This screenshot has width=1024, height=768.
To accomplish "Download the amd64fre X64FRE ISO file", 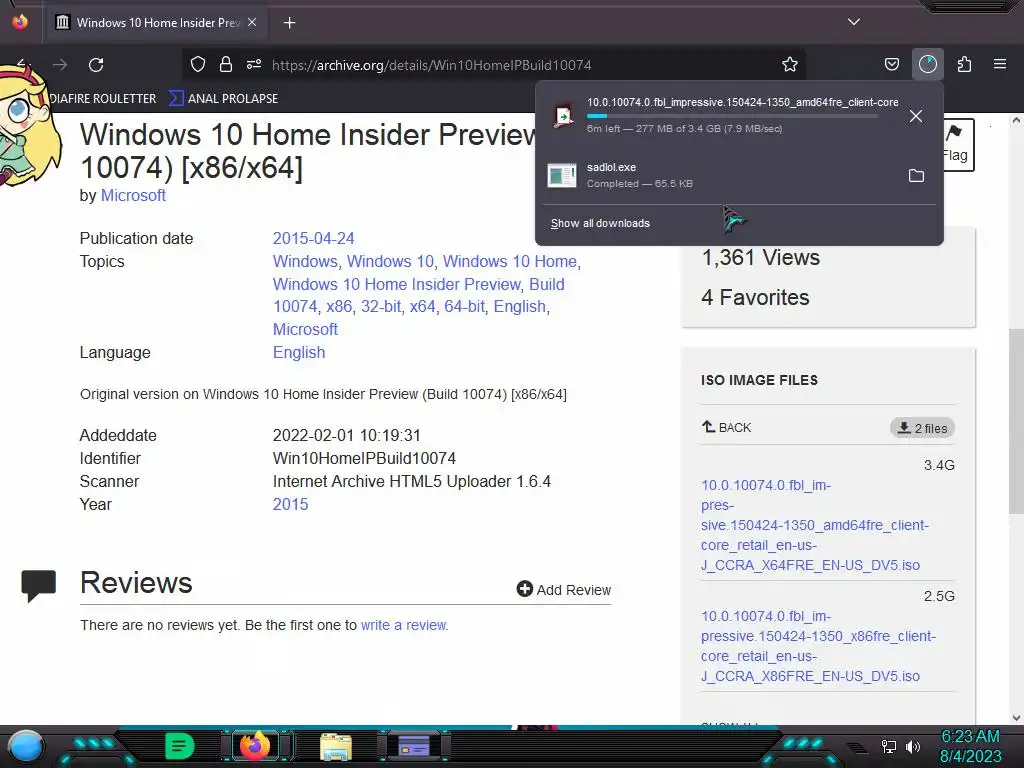I will [815, 525].
